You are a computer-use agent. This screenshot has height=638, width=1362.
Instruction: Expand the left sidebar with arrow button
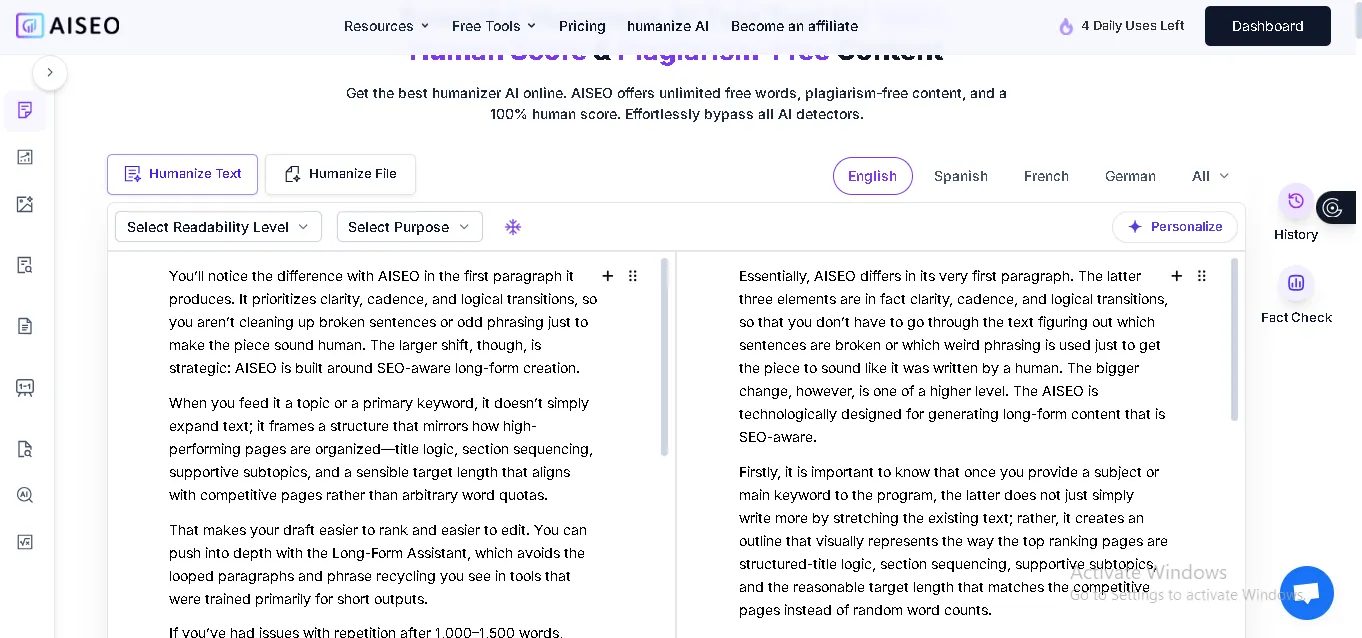pos(50,73)
